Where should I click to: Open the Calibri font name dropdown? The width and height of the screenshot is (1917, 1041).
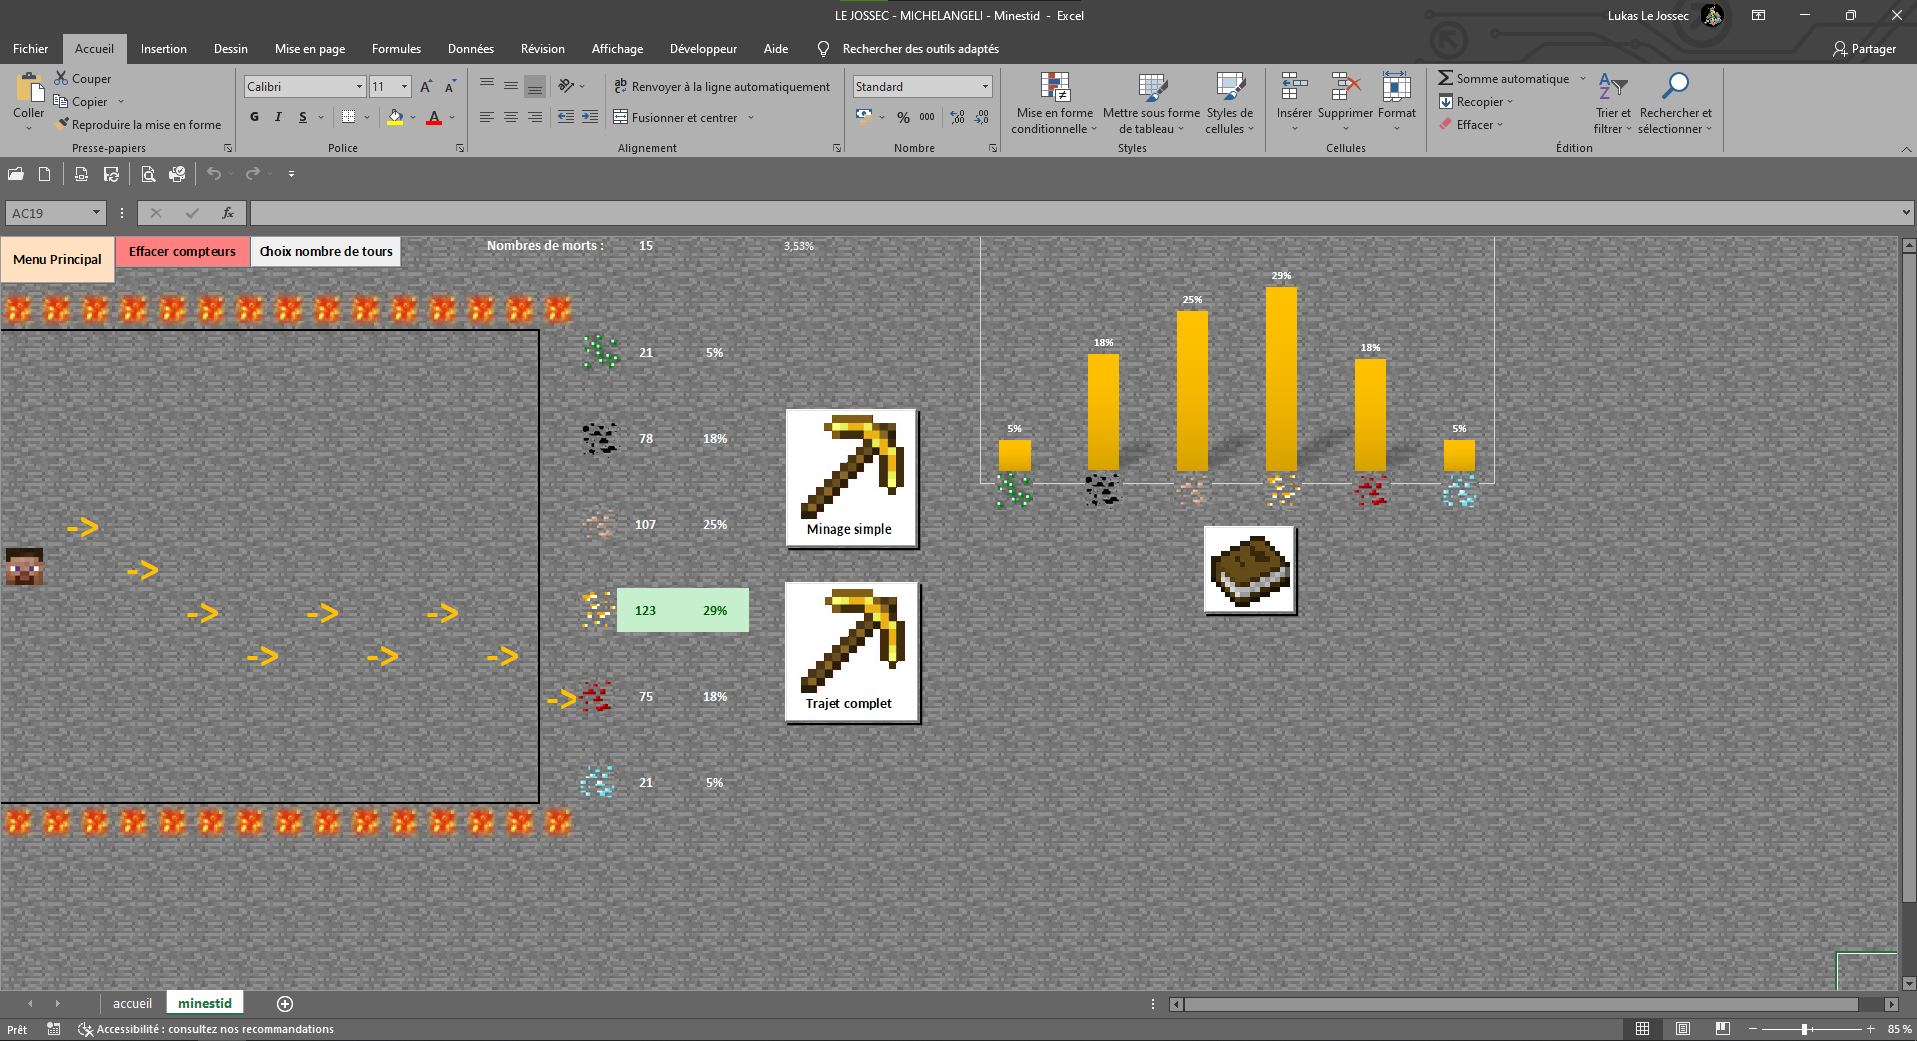pos(359,87)
